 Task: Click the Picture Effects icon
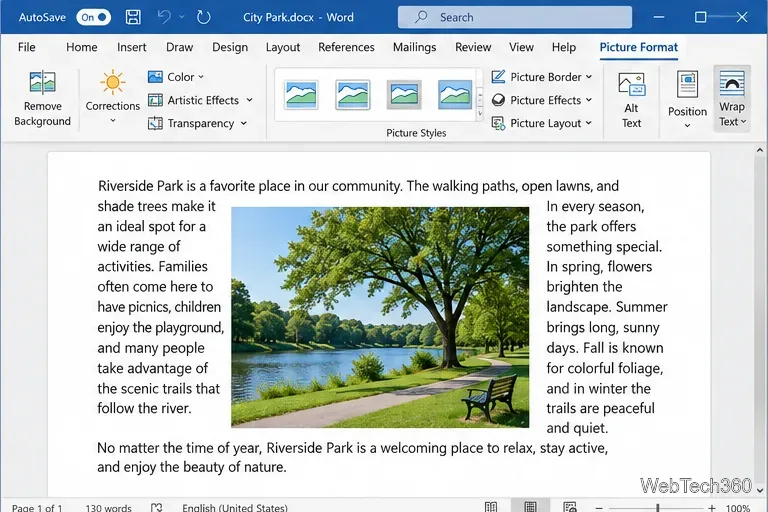click(x=498, y=100)
